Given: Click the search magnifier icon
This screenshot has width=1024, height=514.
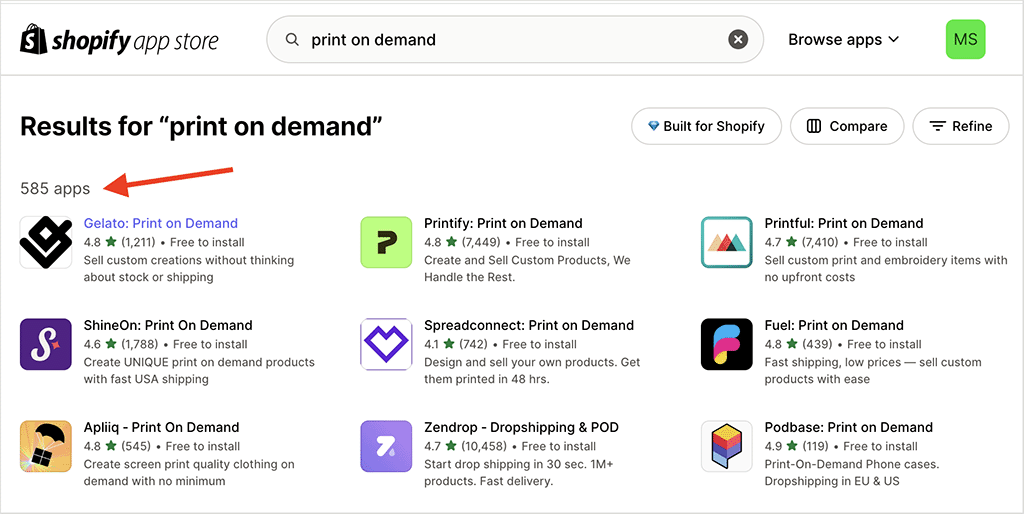Looking at the screenshot, I should pyautogui.click(x=293, y=40).
